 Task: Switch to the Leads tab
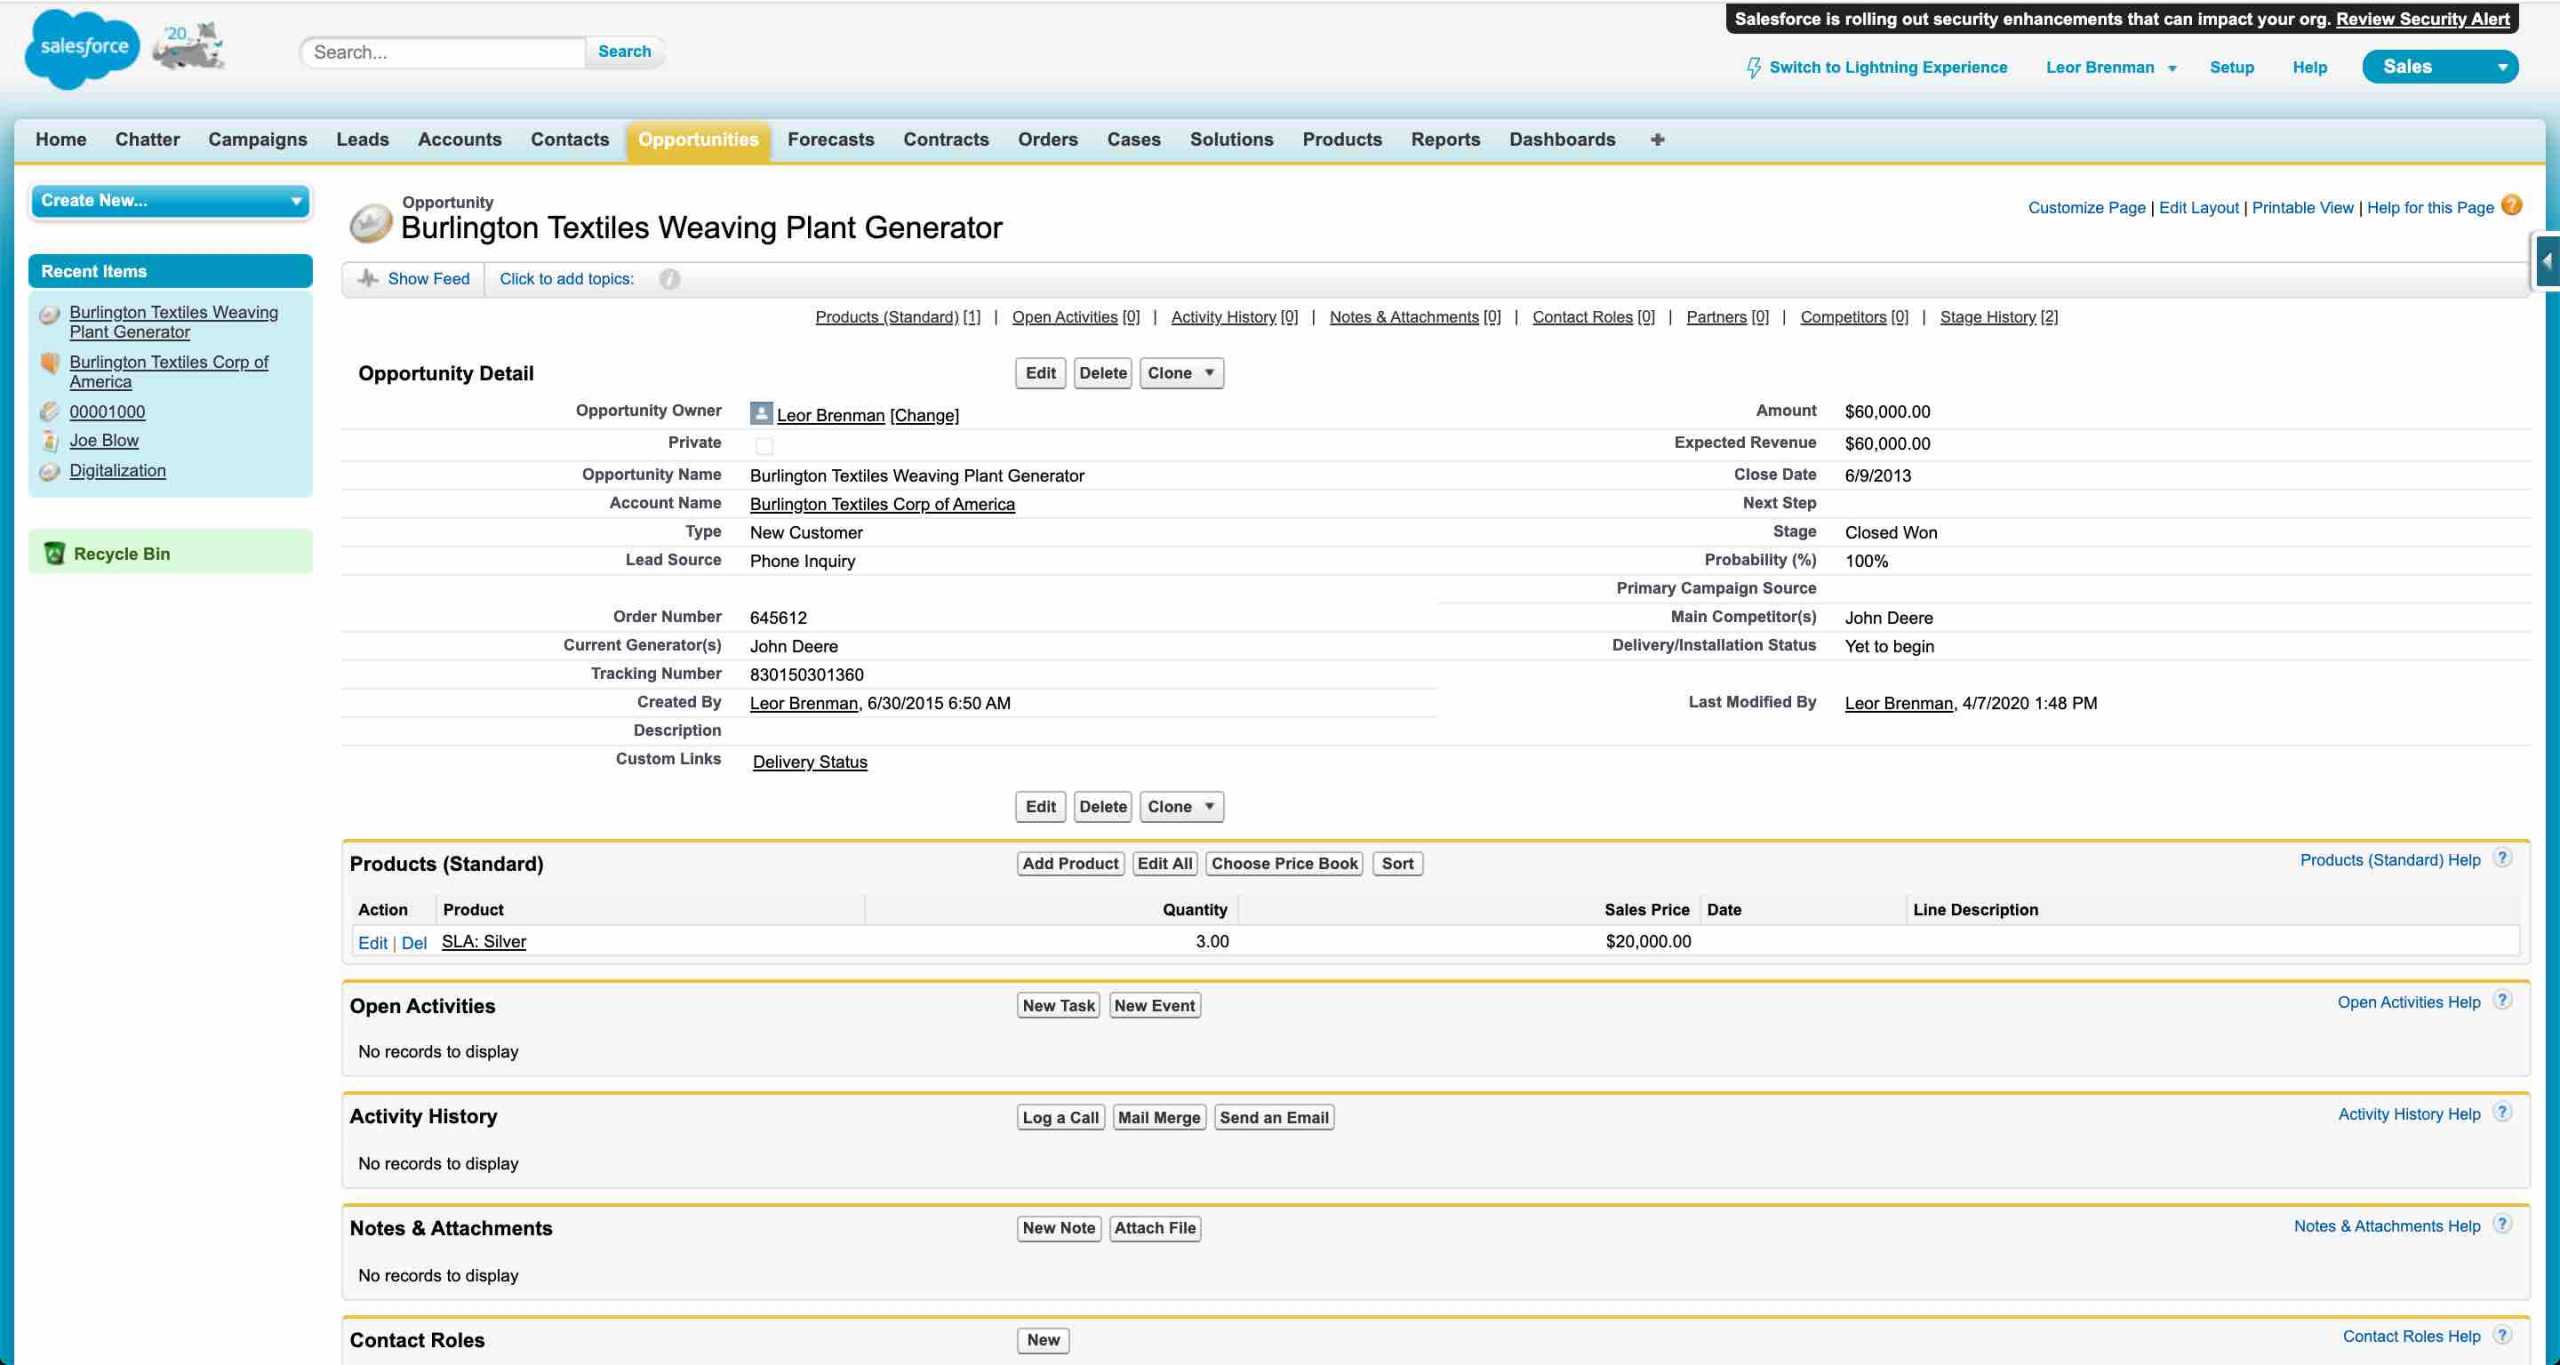click(362, 140)
